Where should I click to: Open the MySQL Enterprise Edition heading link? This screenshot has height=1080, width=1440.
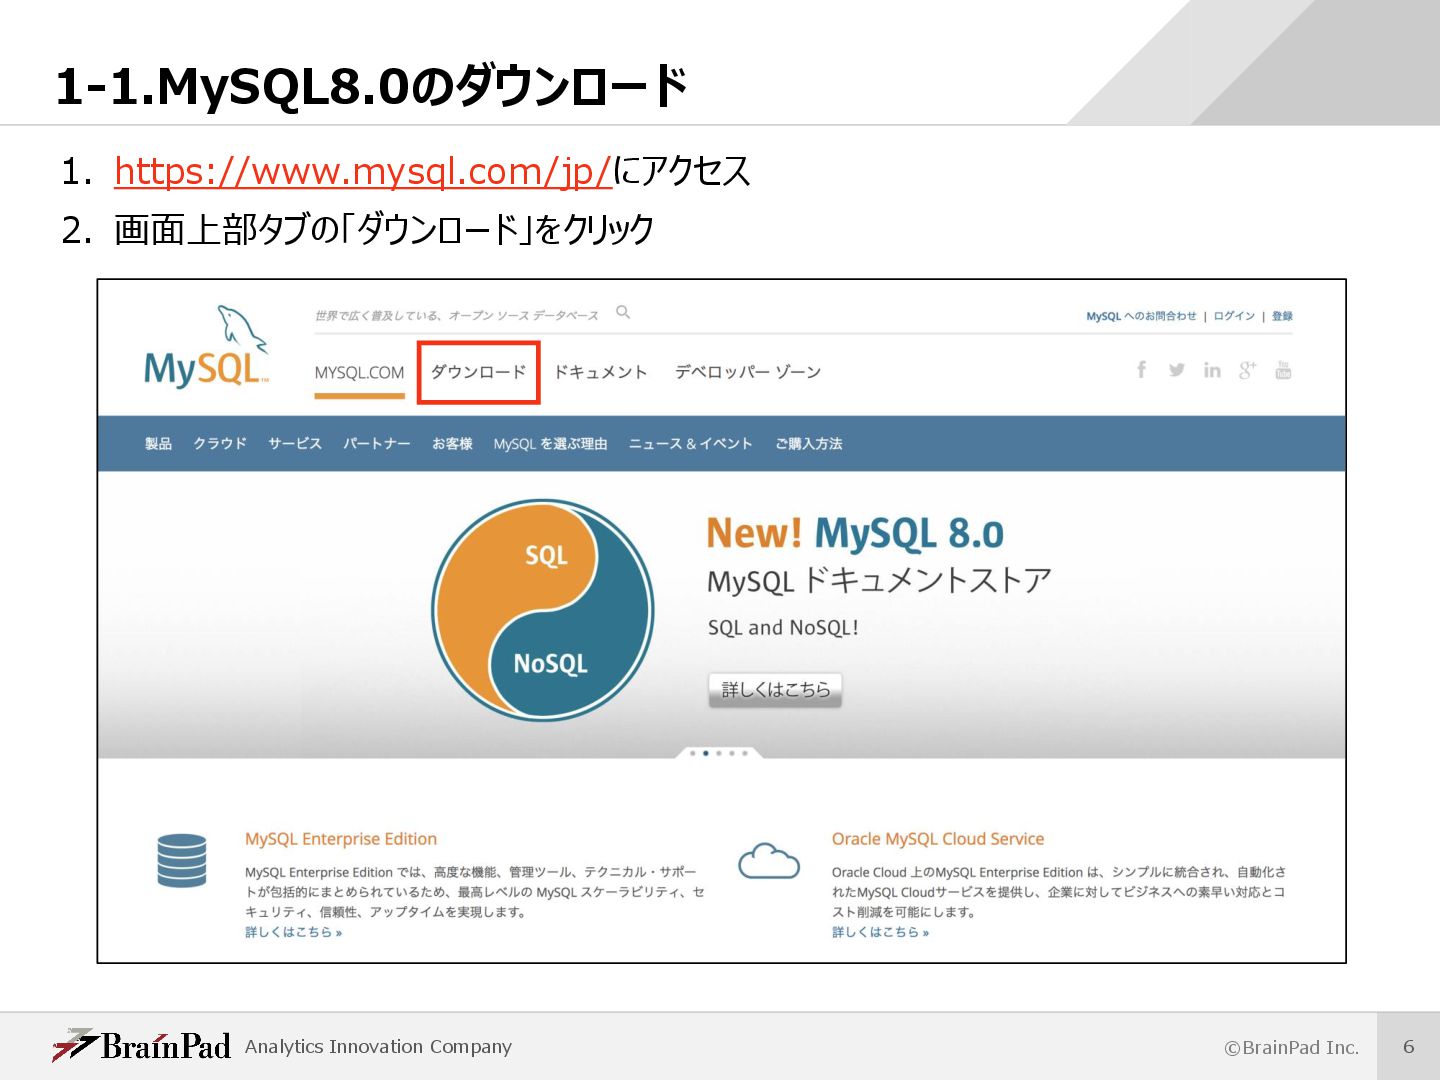point(341,839)
